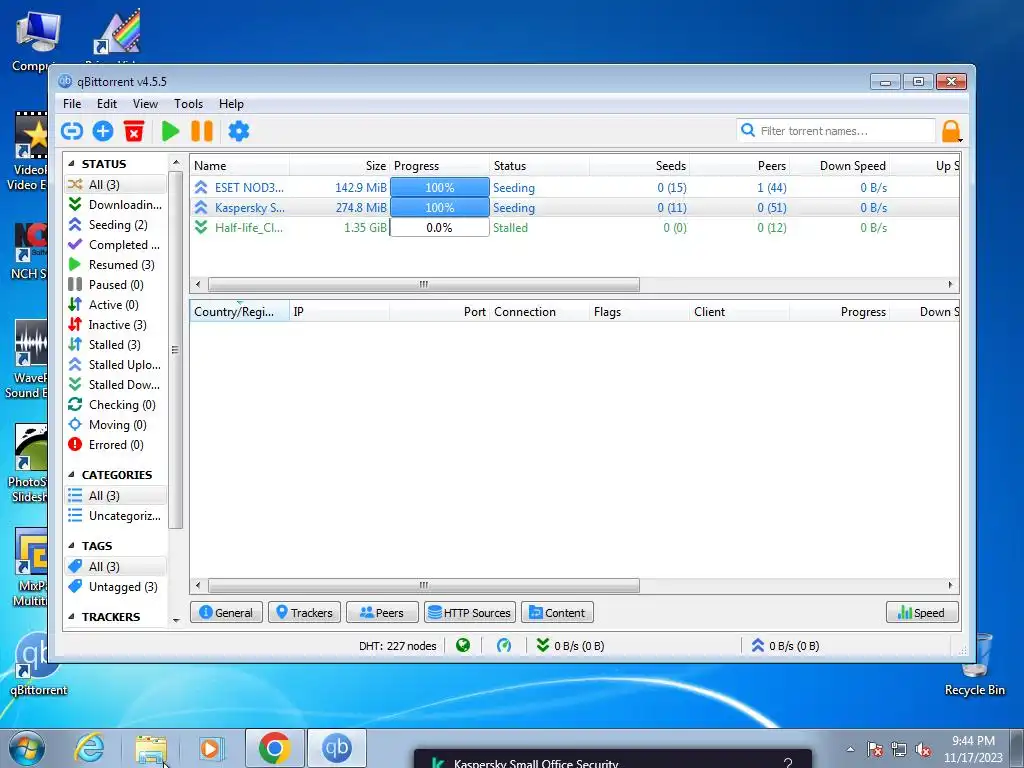The image size is (1024, 768).
Task: Click the red Remove torrent toolbar icon
Action: pos(134,131)
